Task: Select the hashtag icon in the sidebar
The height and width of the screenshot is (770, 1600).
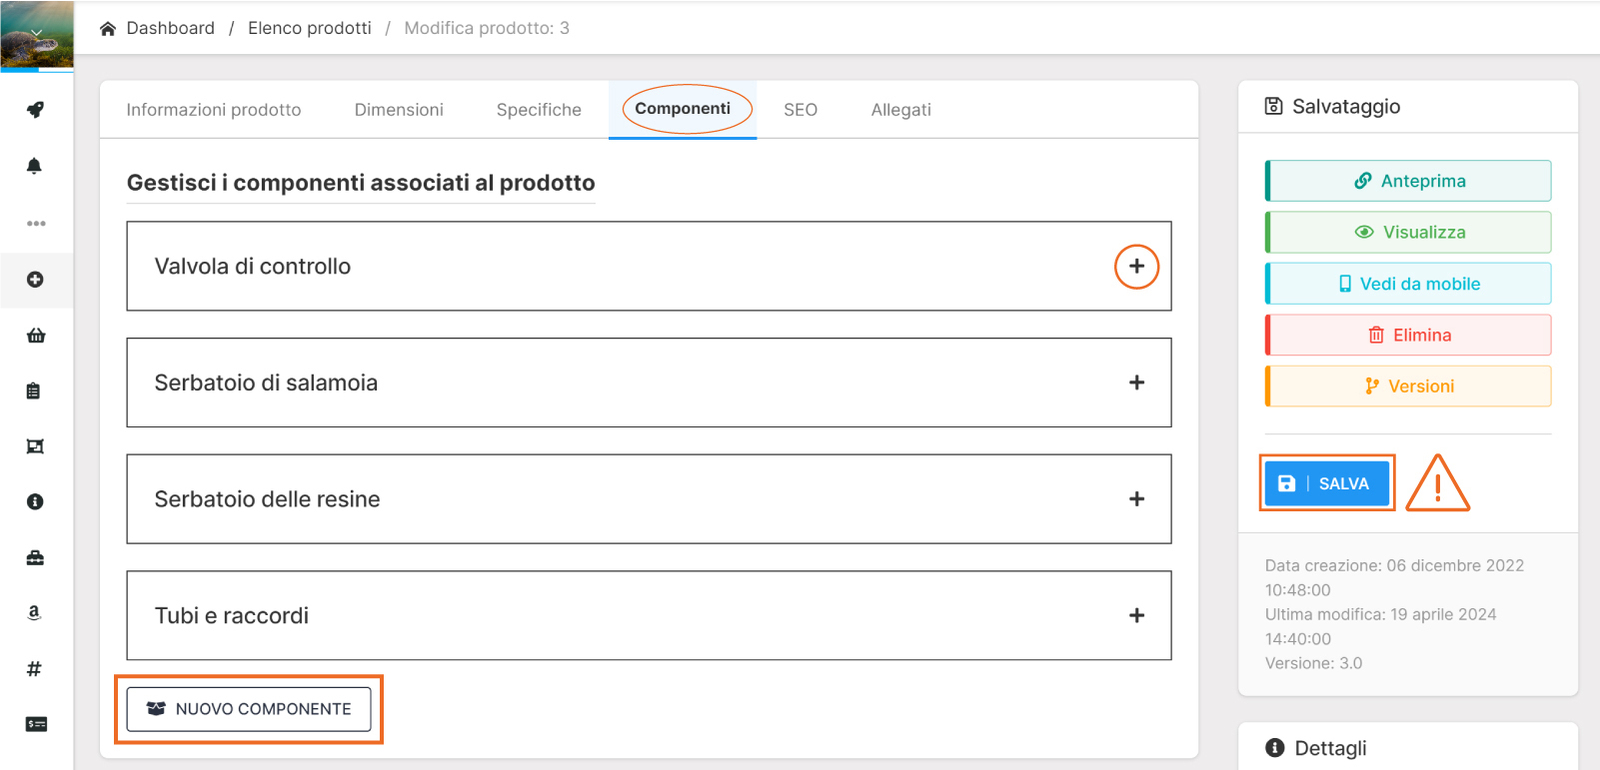Action: pyautogui.click(x=34, y=669)
